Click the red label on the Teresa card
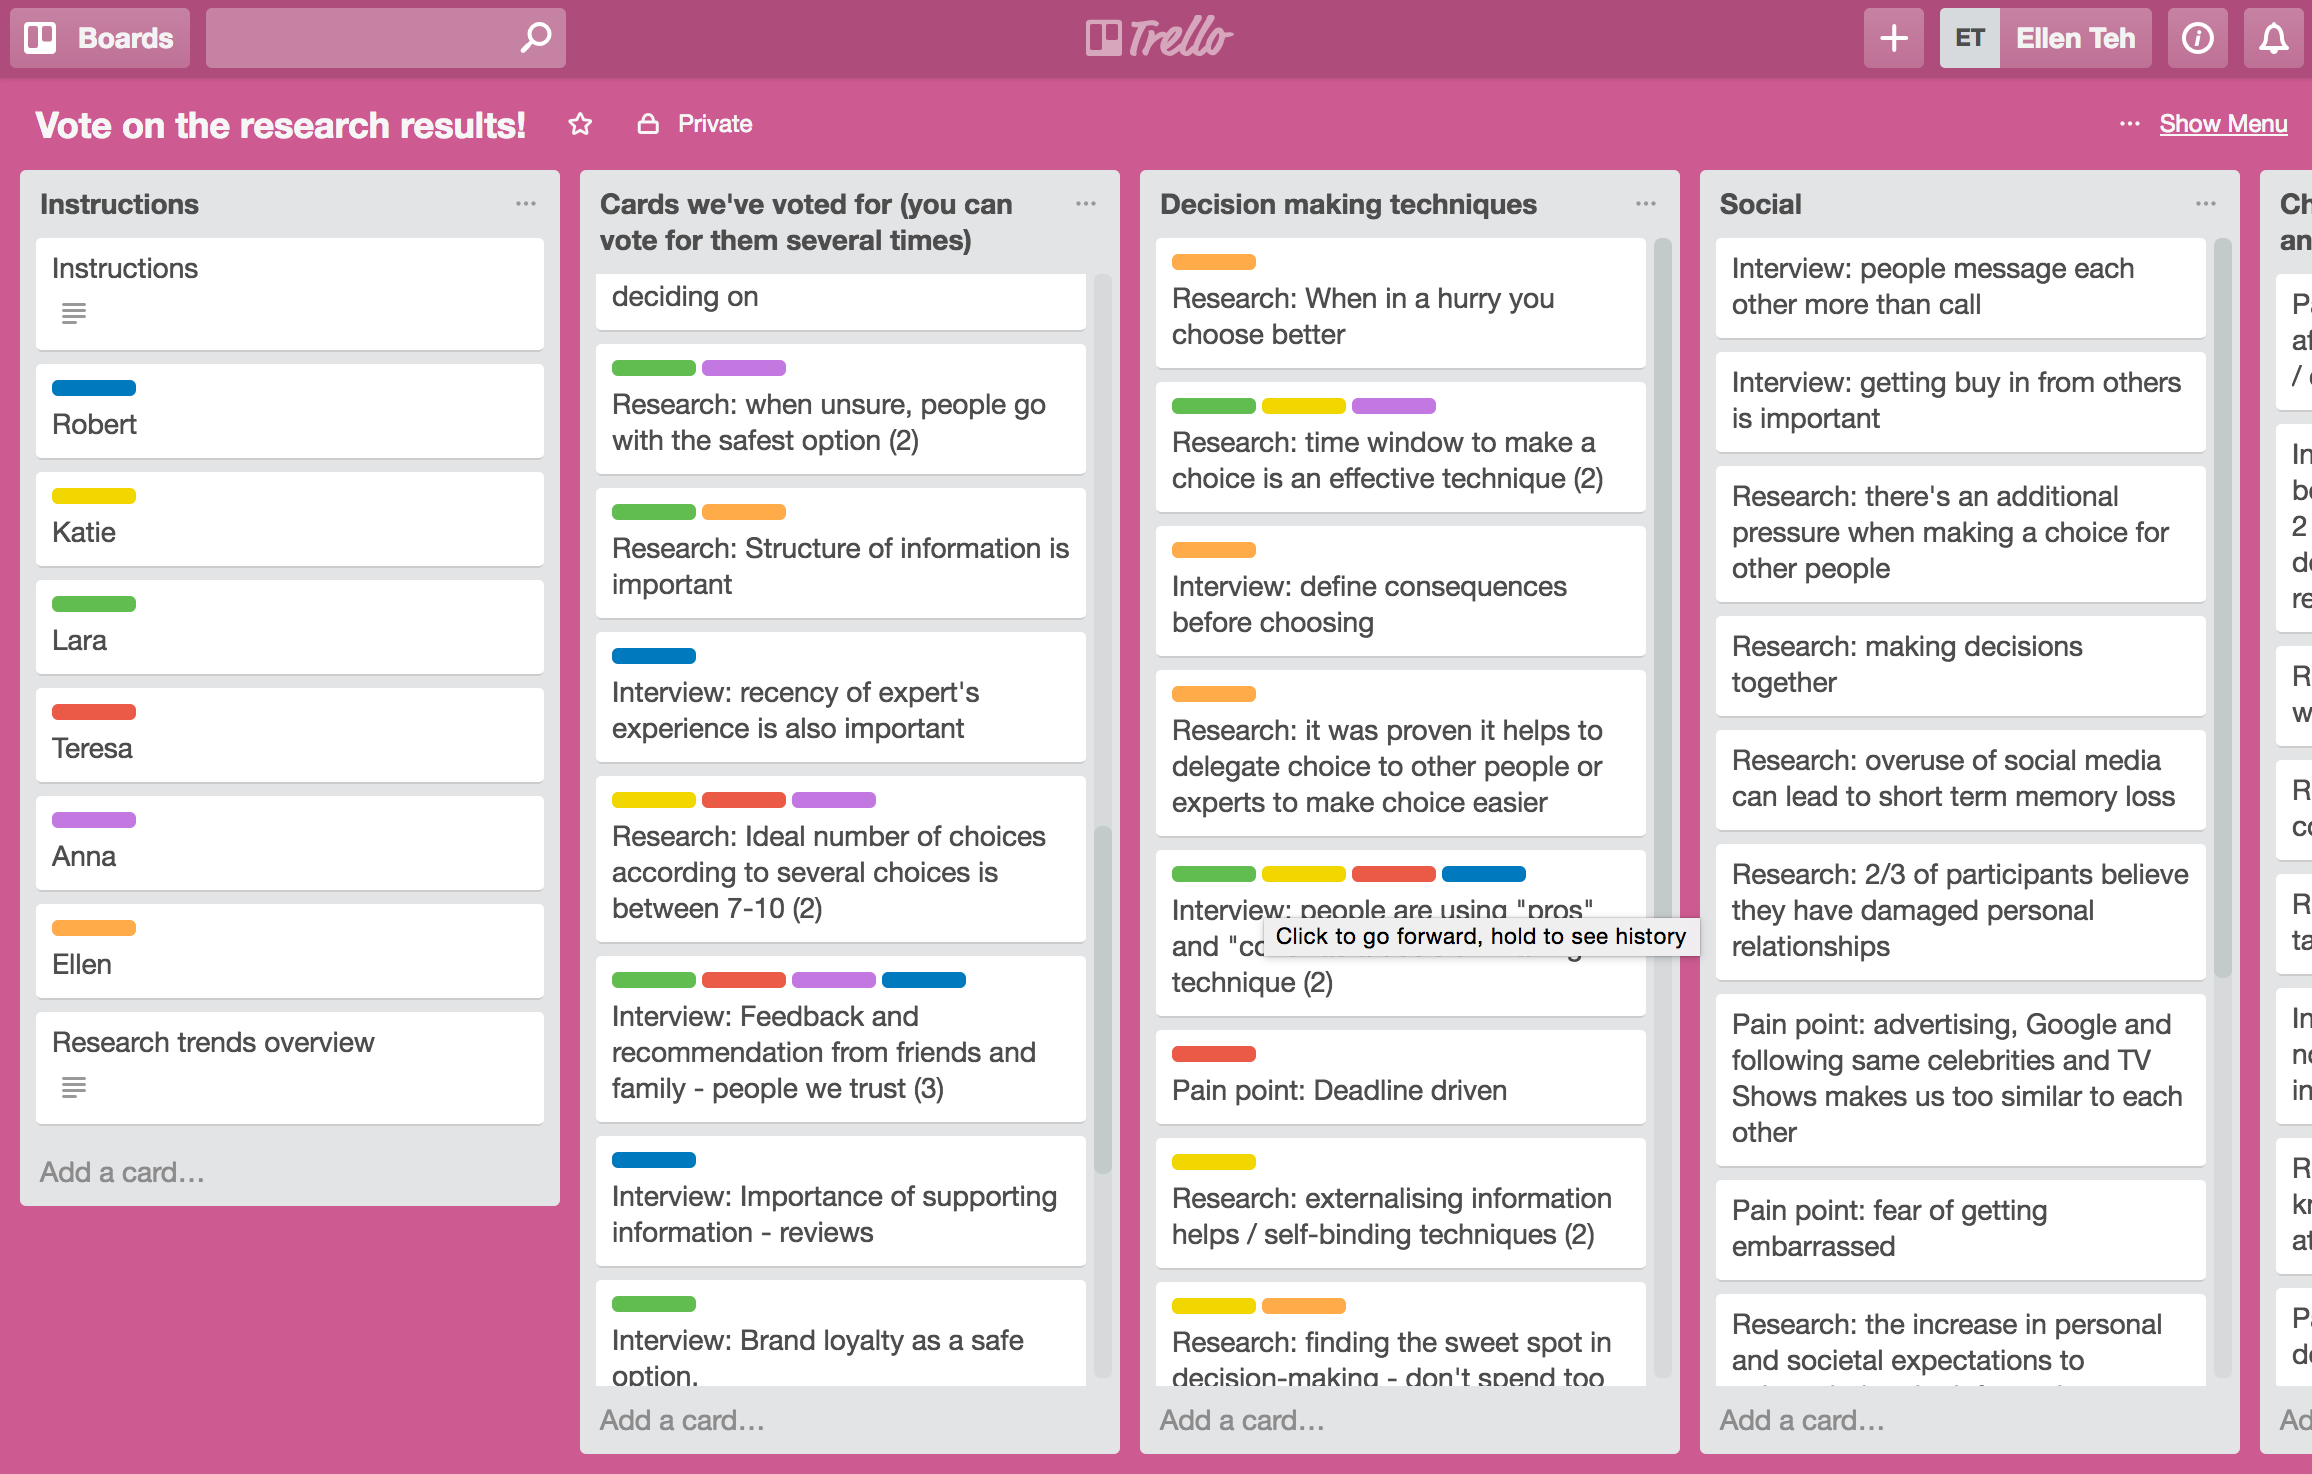 94,712
